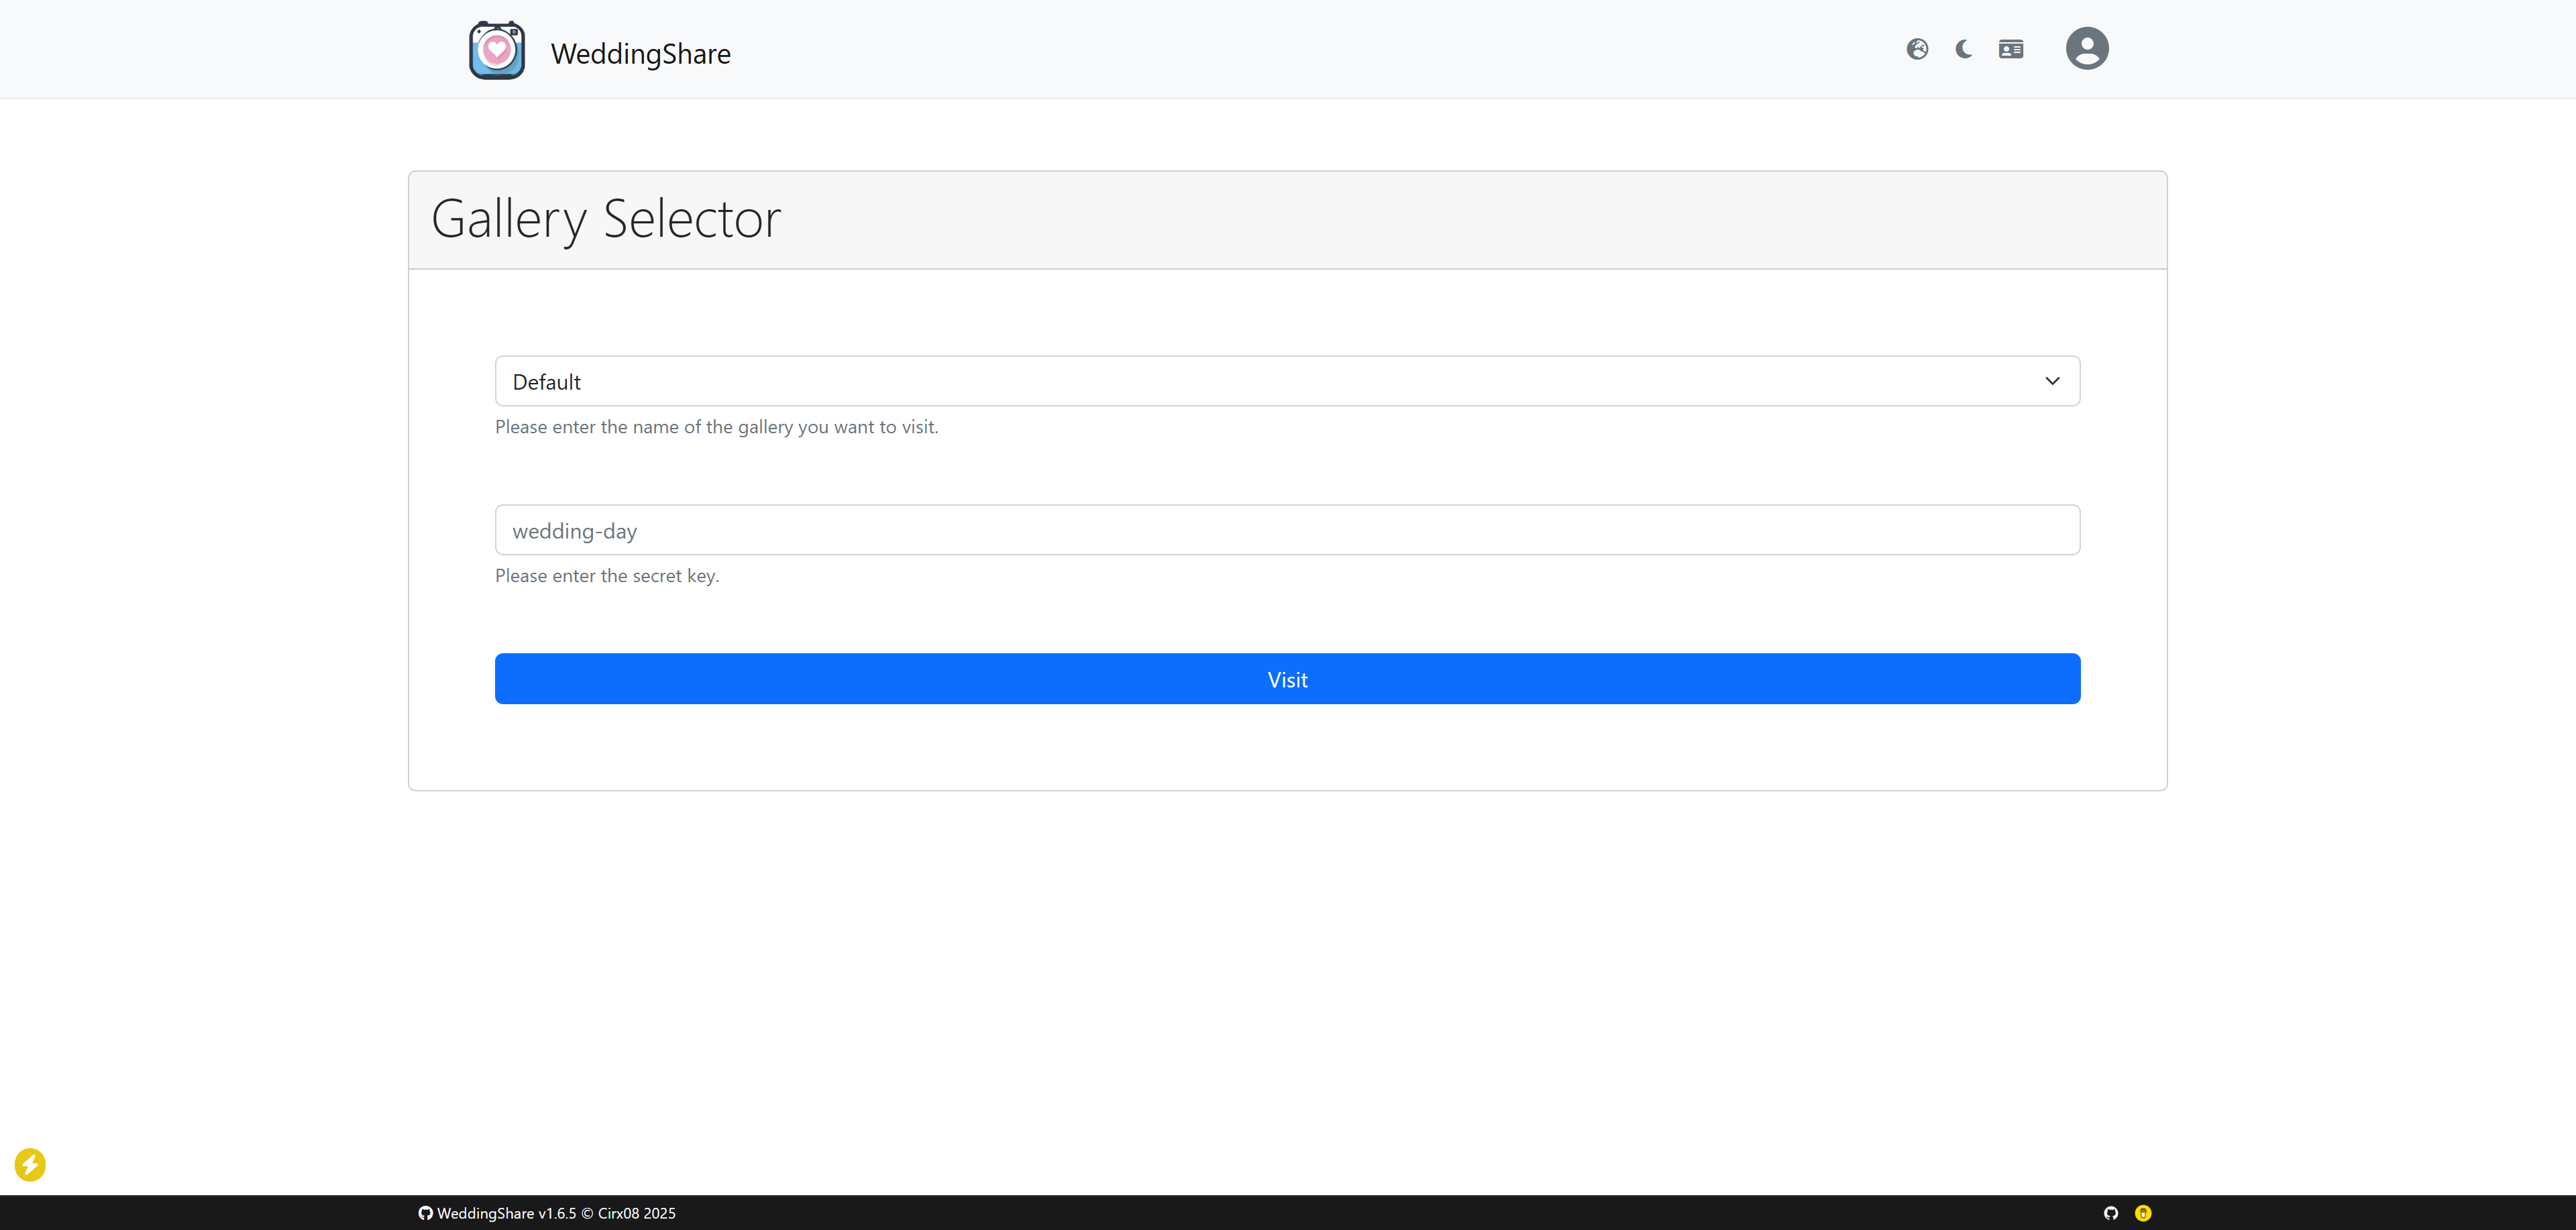Click the ID card icon in the header

pos(2010,48)
